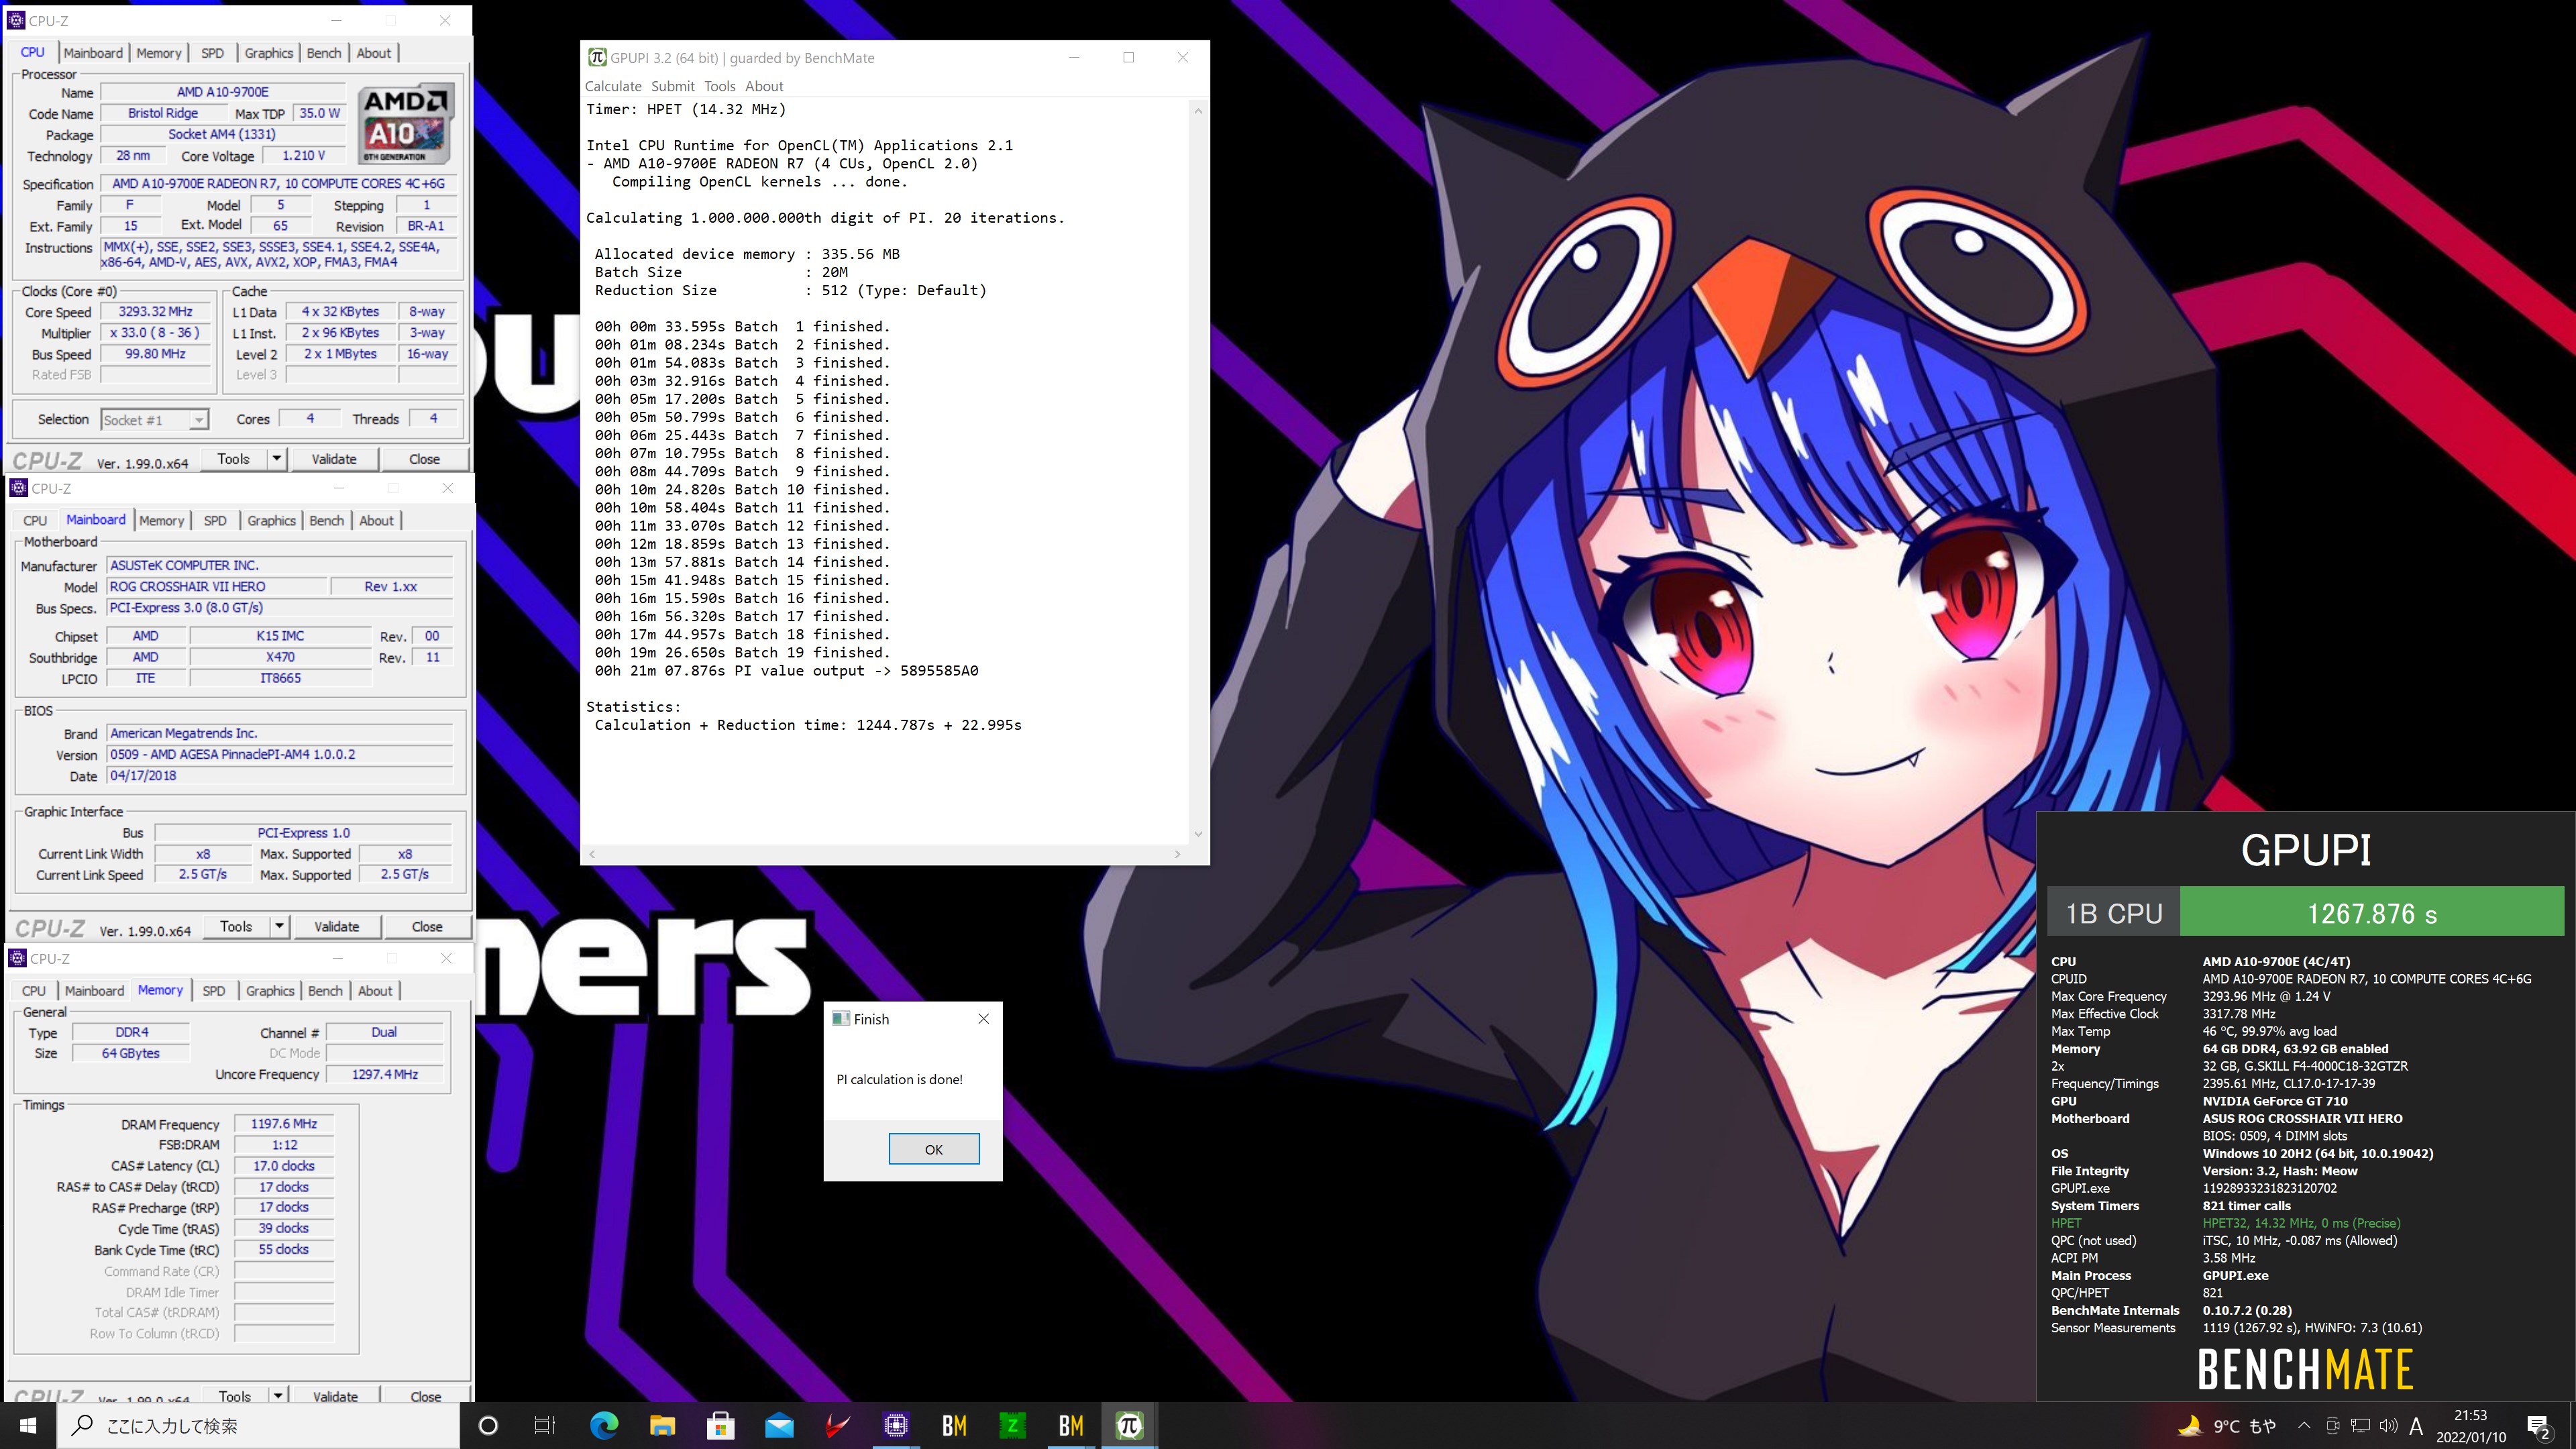Click Close button in top CPU-Z window
The width and height of the screenshot is (2576, 1449).
pos(424,459)
